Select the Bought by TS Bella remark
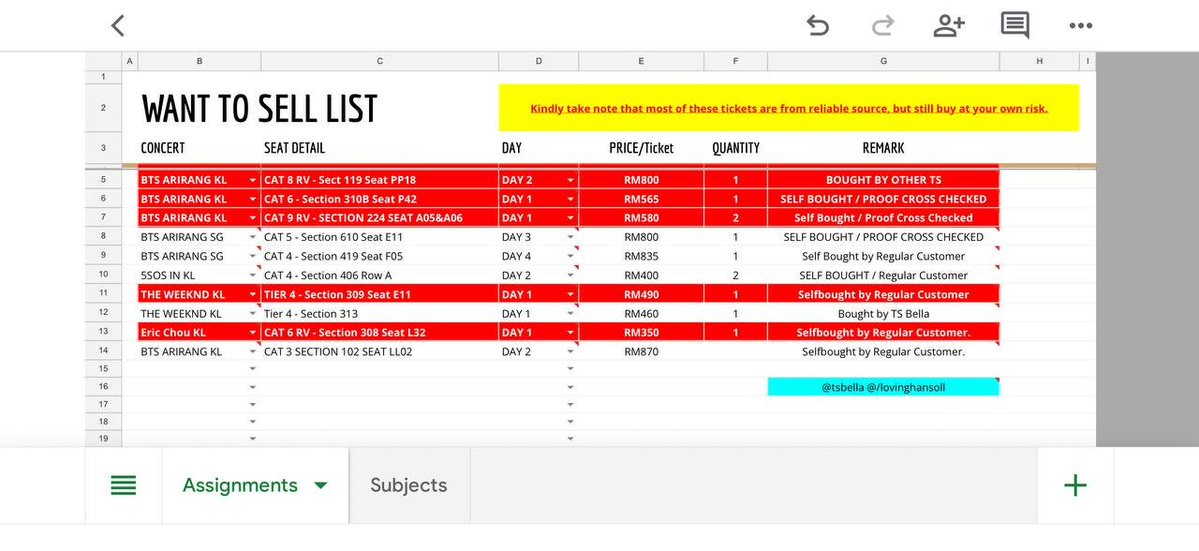The image size is (1199, 551). point(883,313)
